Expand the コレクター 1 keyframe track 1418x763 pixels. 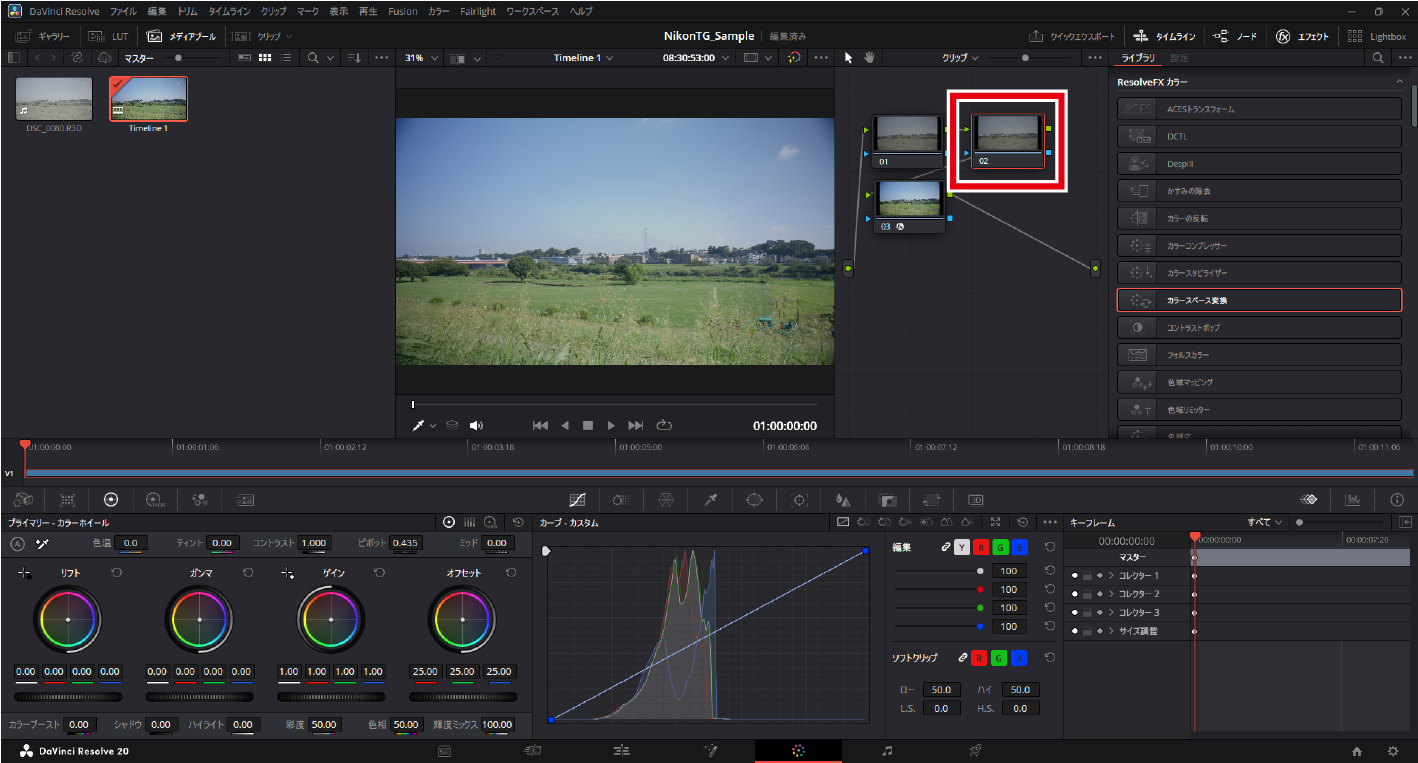[1110, 576]
